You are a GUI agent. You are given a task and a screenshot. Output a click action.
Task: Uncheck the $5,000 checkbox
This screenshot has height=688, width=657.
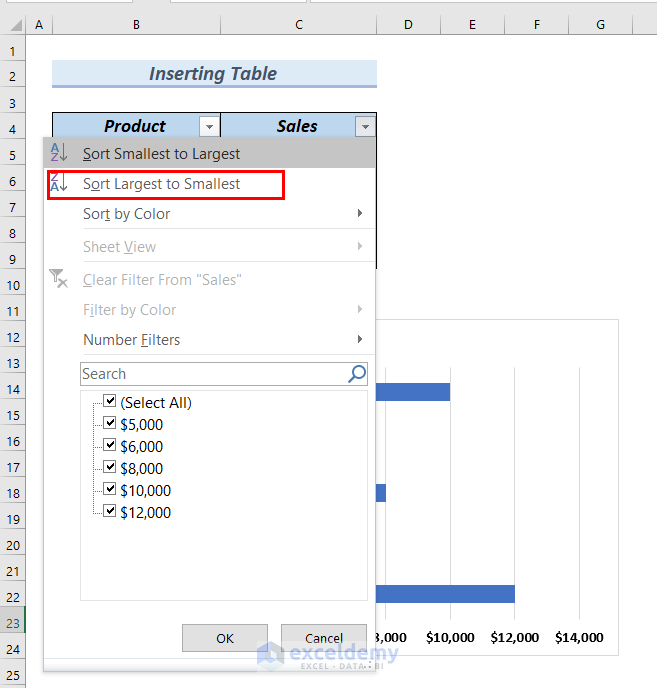[109, 423]
